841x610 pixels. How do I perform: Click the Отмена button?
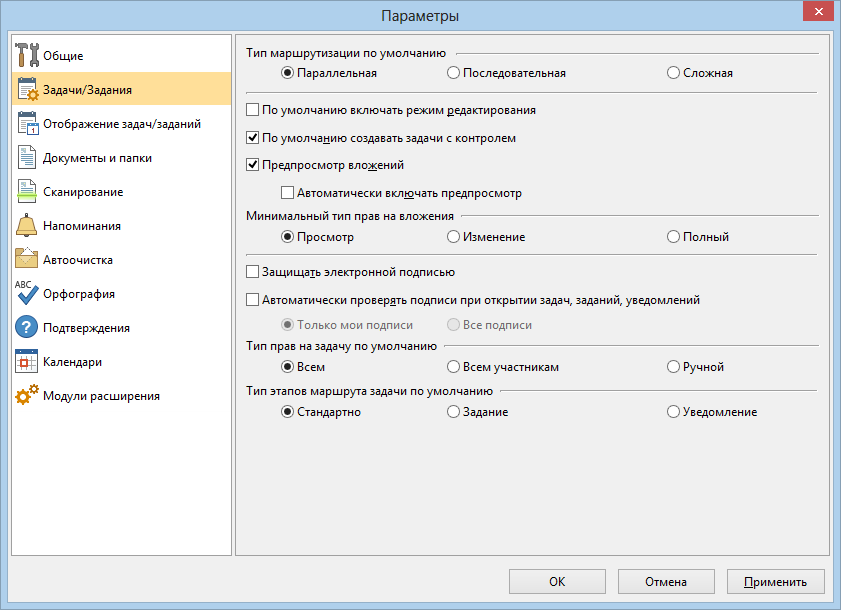[666, 582]
